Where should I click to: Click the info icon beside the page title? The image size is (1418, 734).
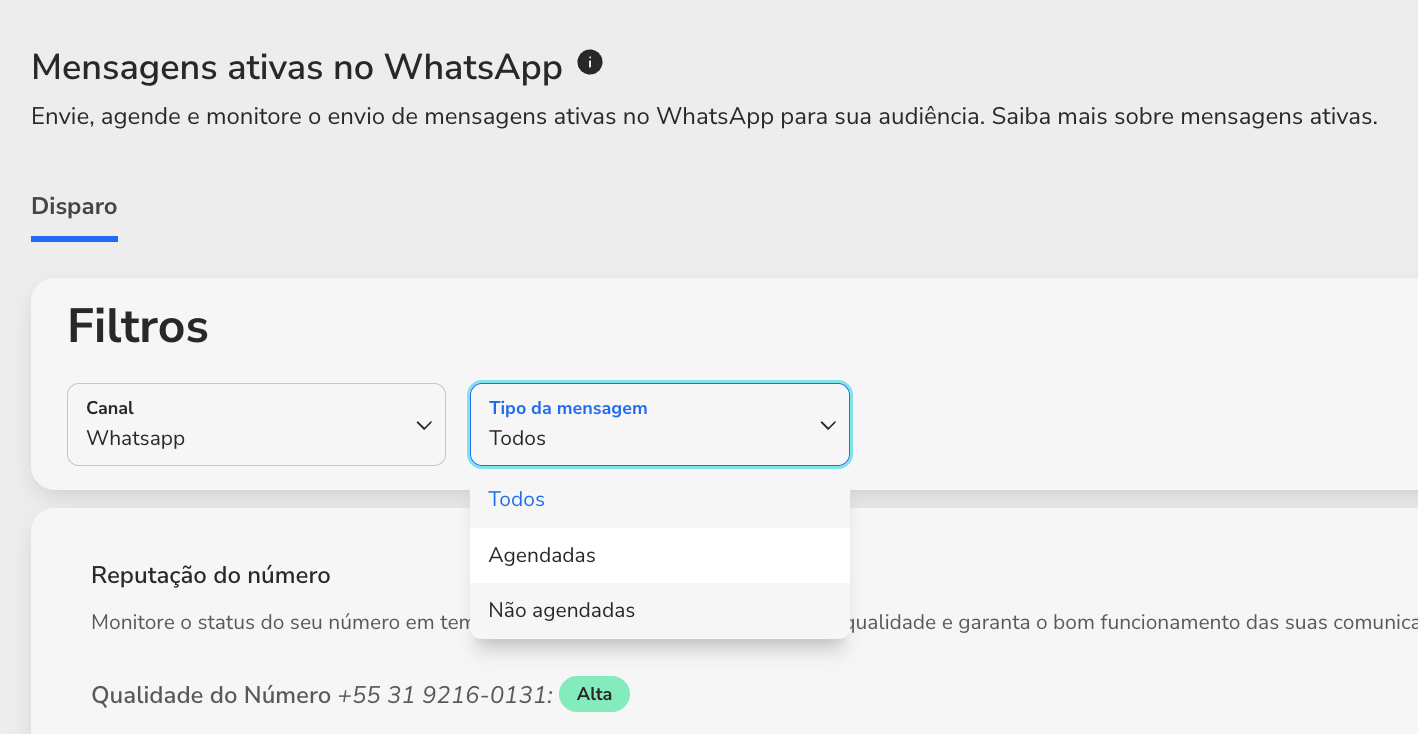(591, 63)
